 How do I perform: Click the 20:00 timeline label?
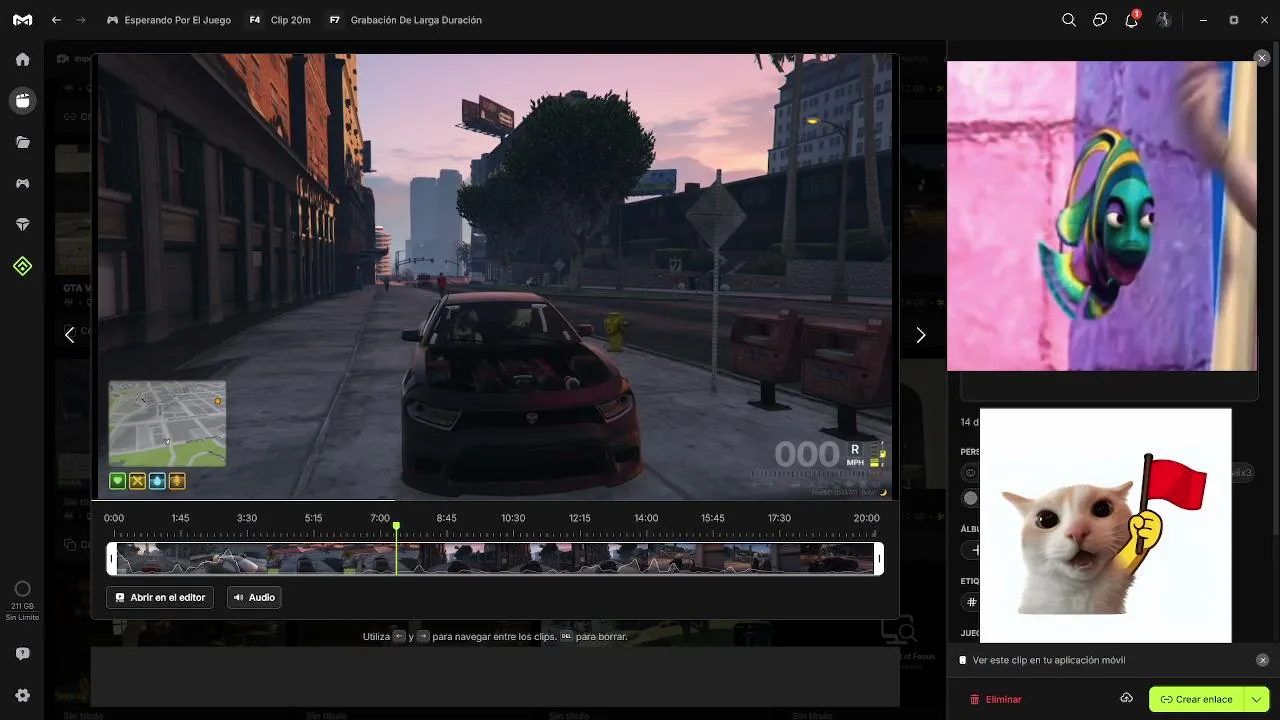[x=867, y=518]
